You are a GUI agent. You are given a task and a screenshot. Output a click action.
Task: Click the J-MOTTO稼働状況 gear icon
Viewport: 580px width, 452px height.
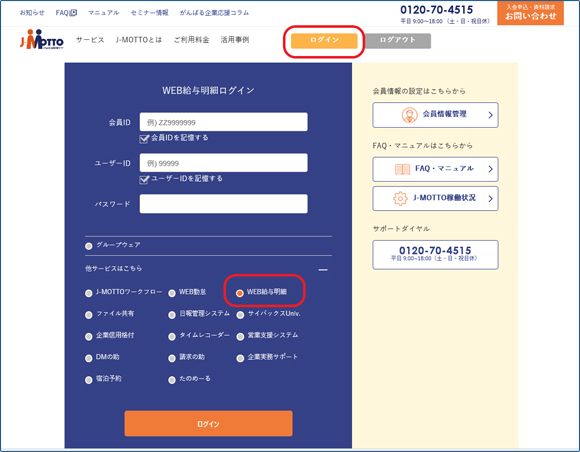tap(400, 199)
